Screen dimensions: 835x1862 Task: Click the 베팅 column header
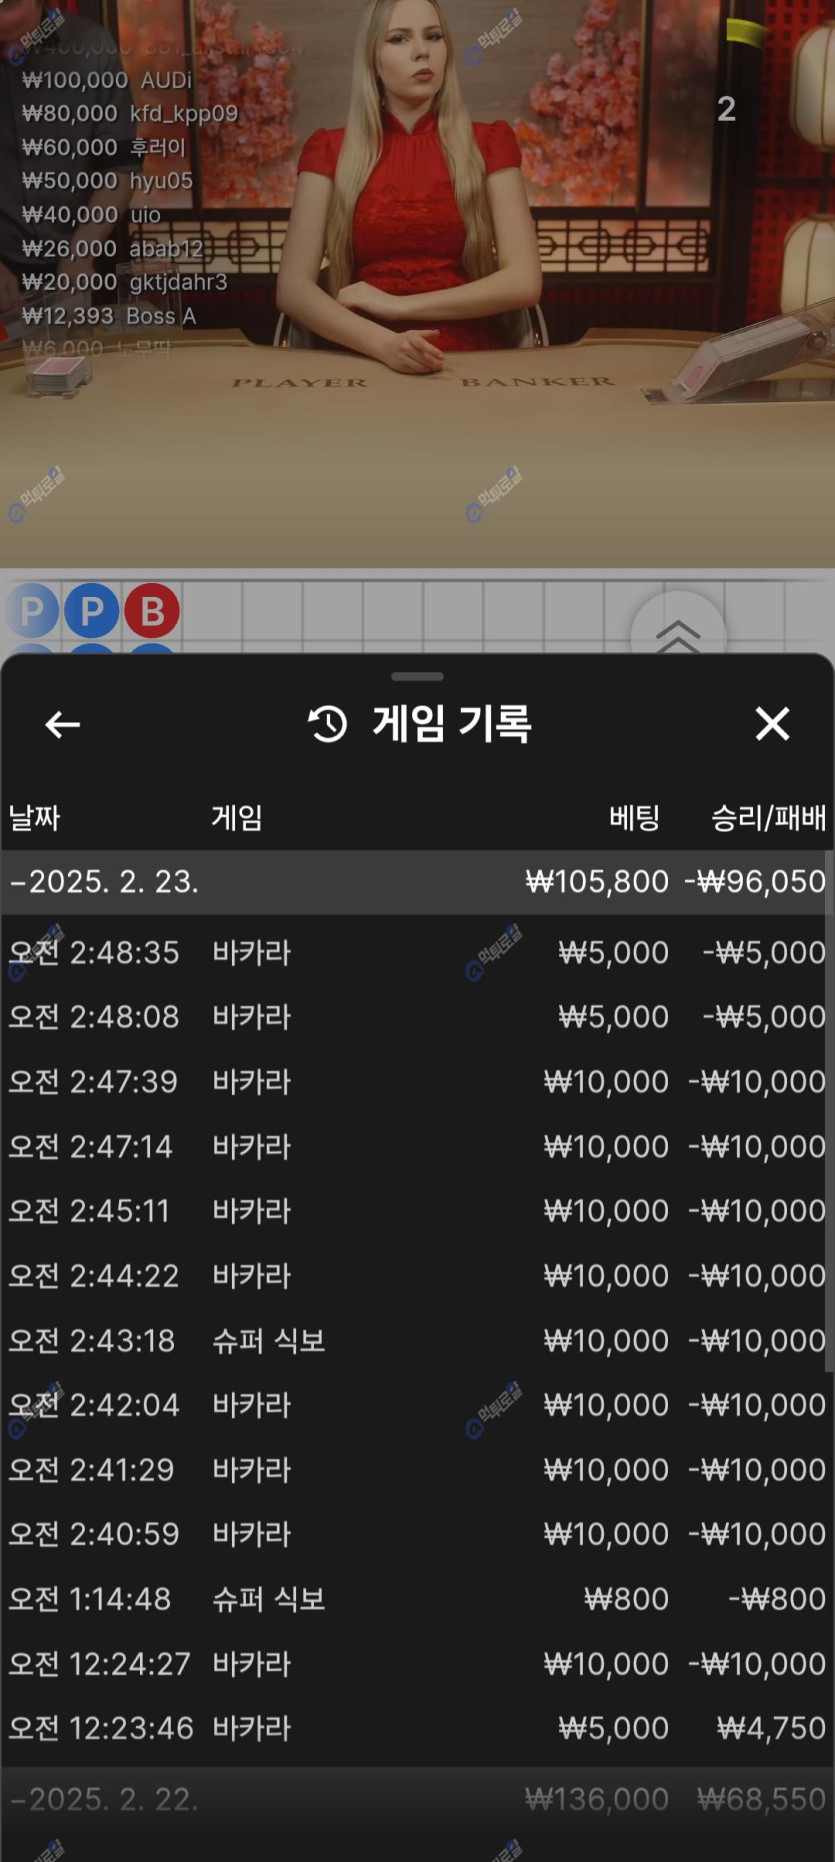pyautogui.click(x=635, y=818)
